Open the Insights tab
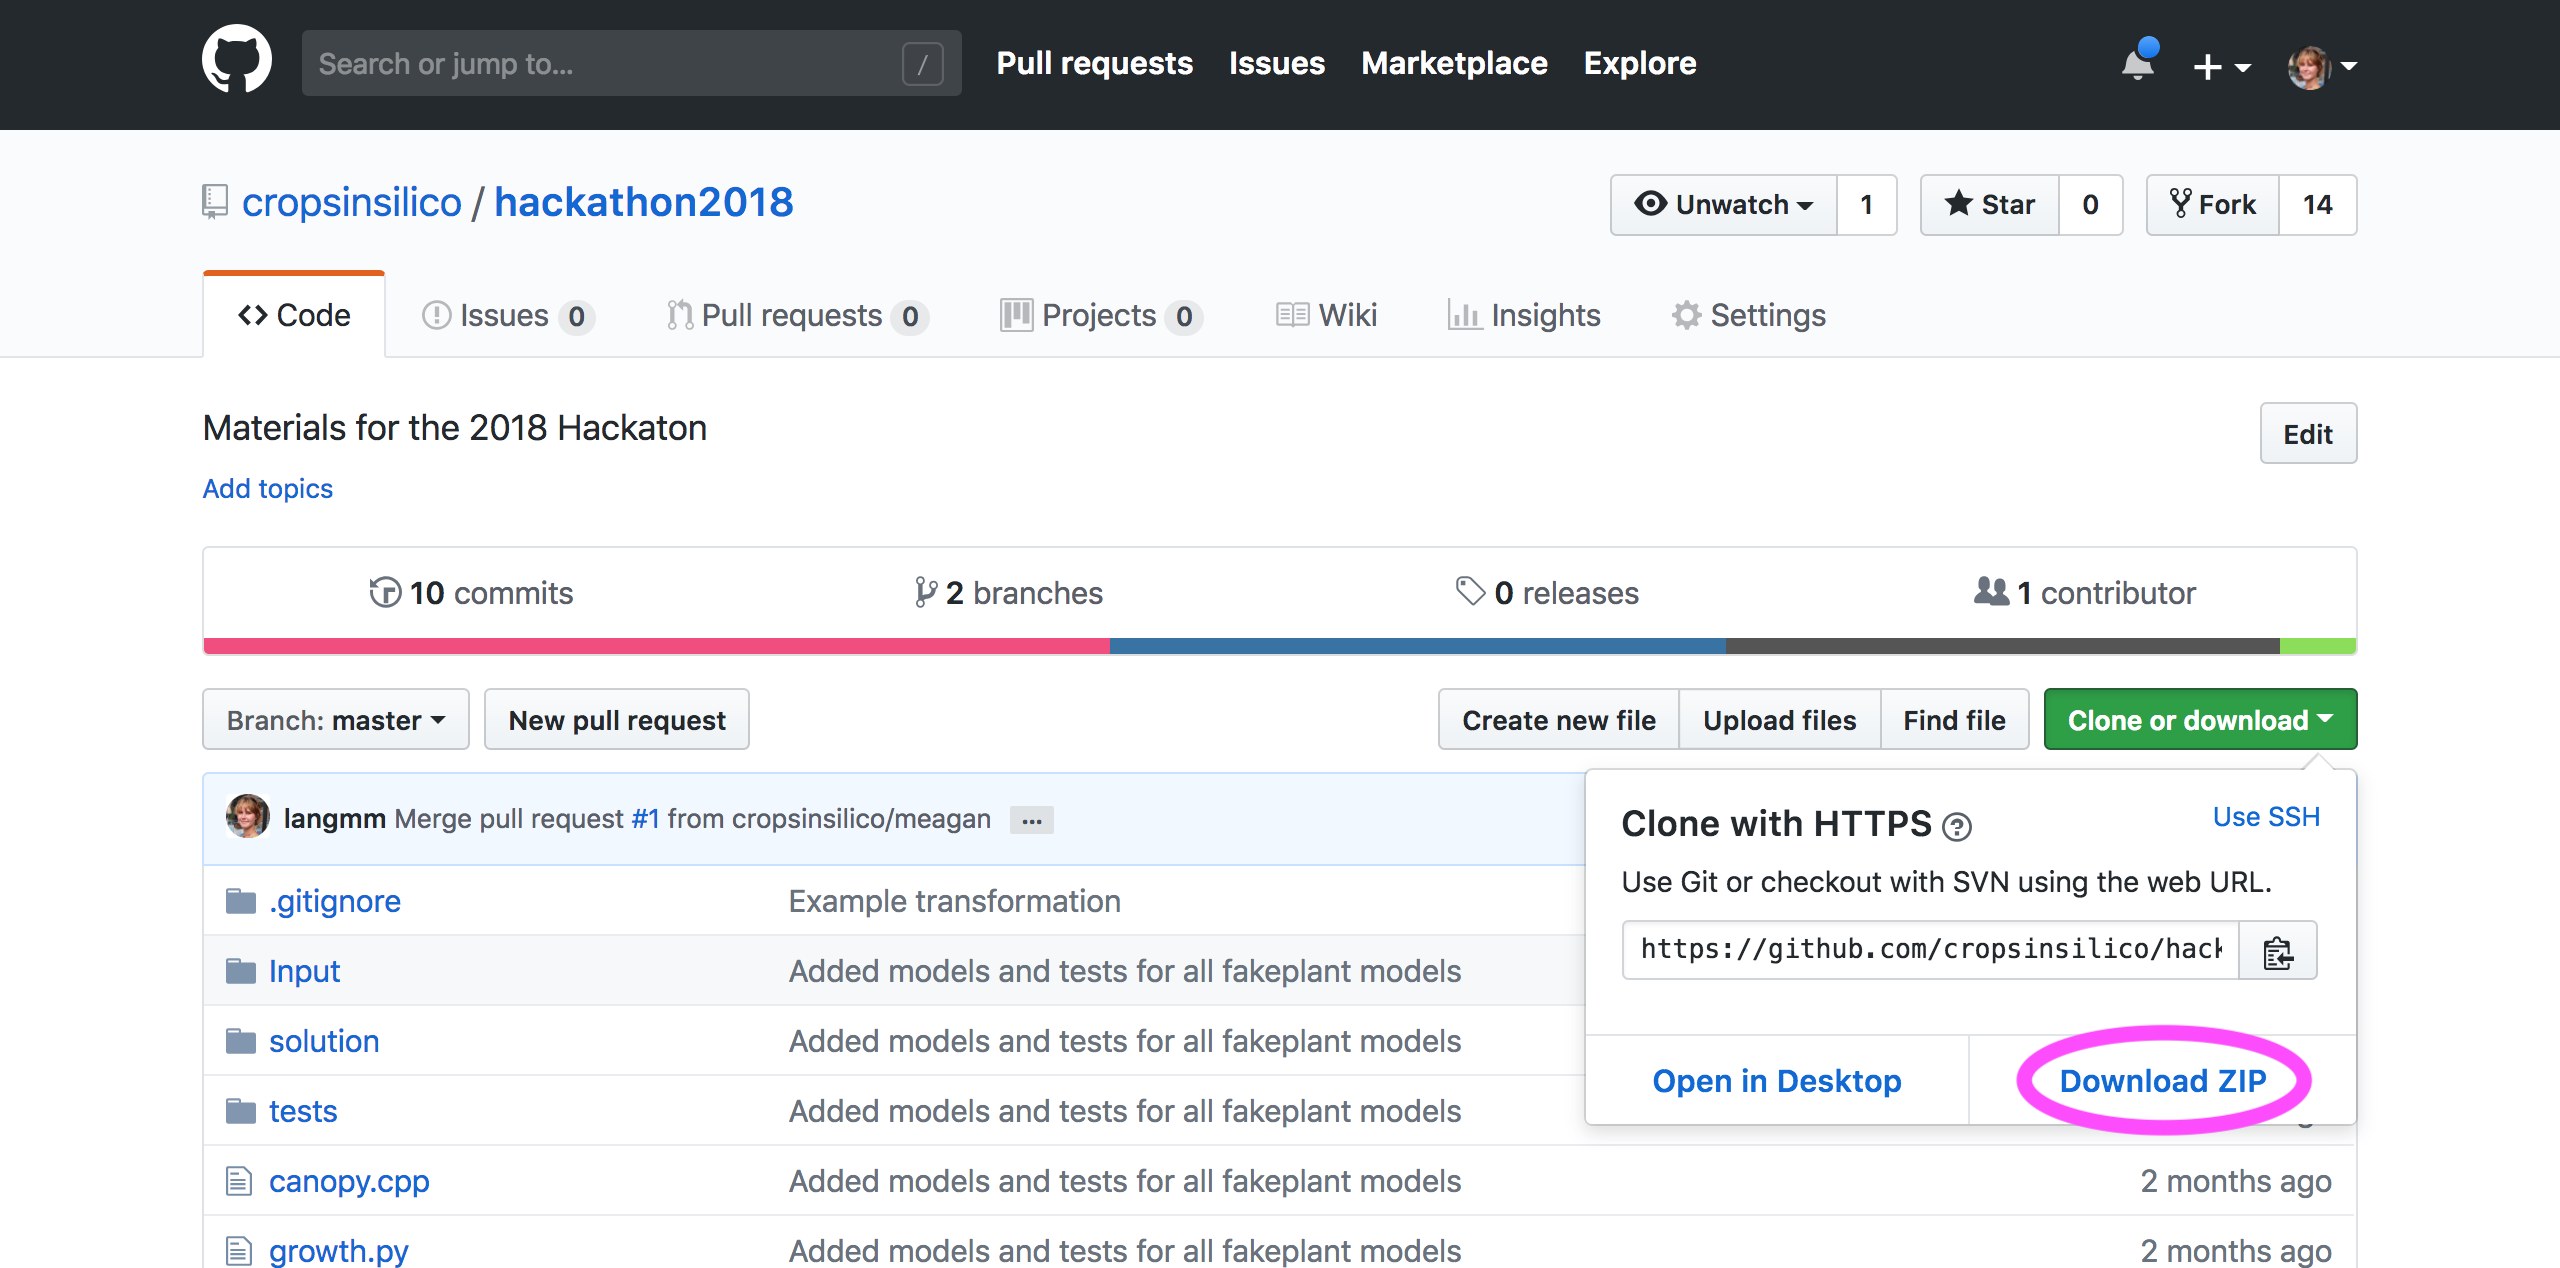Viewport: 2560px width, 1268px height. tap(1524, 316)
